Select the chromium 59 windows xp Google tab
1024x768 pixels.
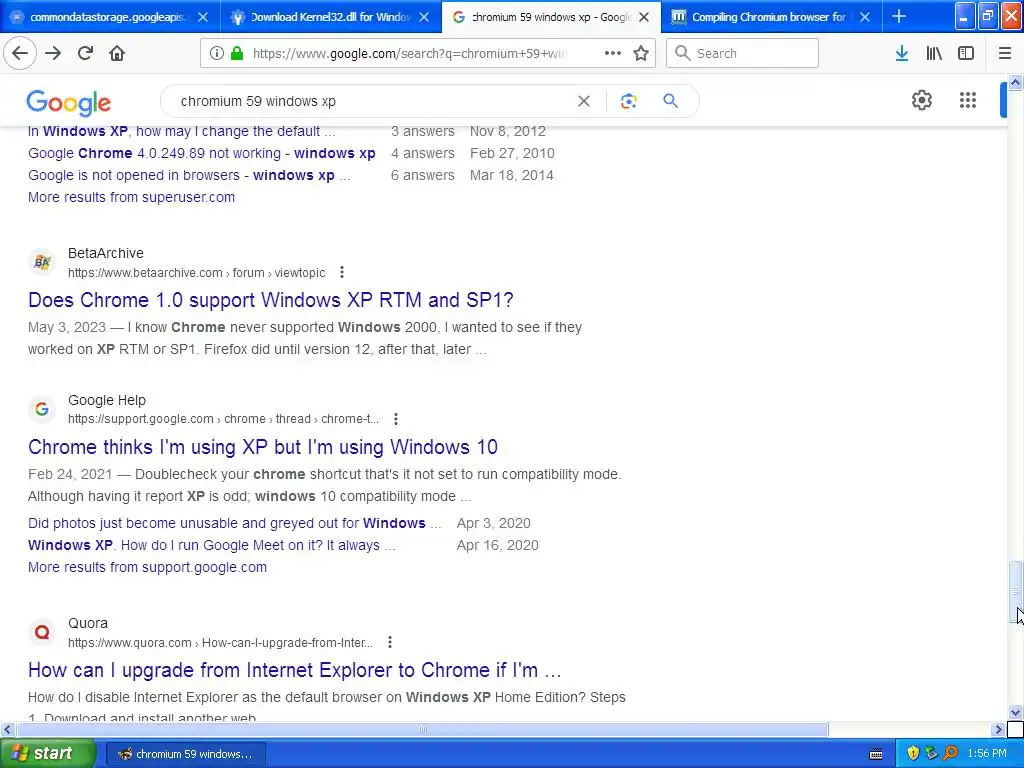[x=551, y=17]
